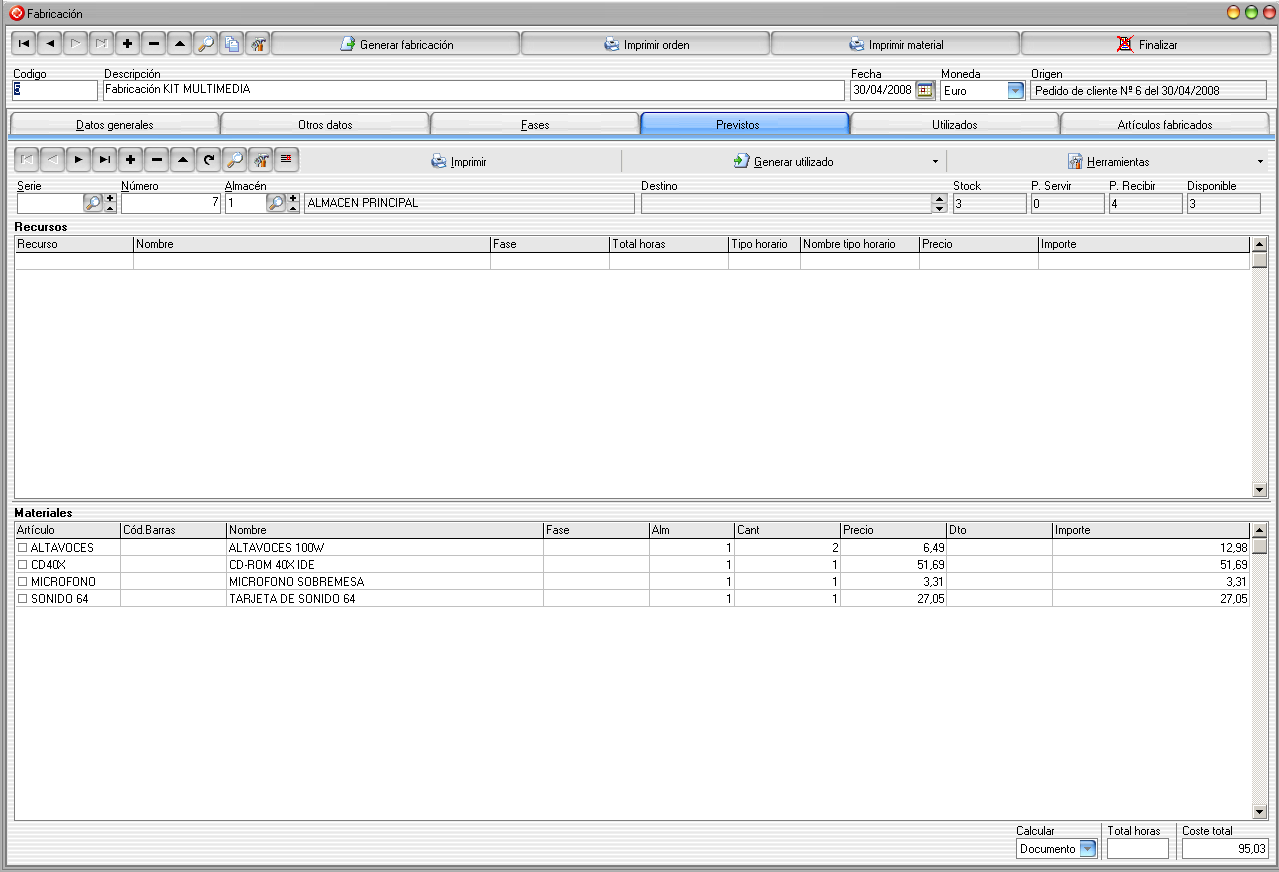Tick the SONIDO 64 material checkbox

point(23,599)
